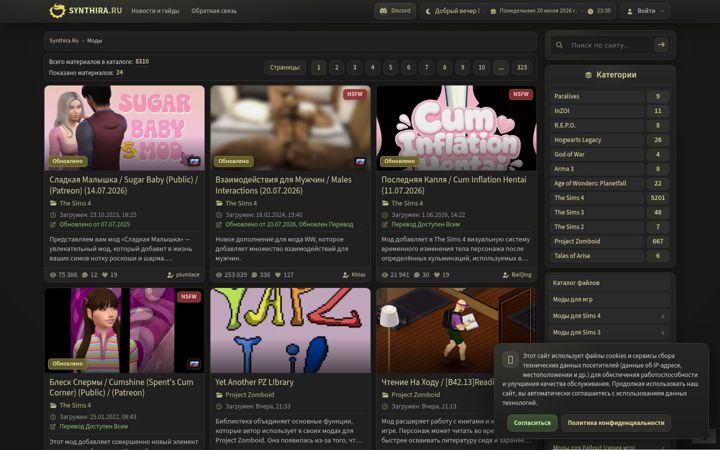Open Сладкая Малышка / Sugar Baby title link
Viewport: 720px width, 450px height.
point(124,185)
